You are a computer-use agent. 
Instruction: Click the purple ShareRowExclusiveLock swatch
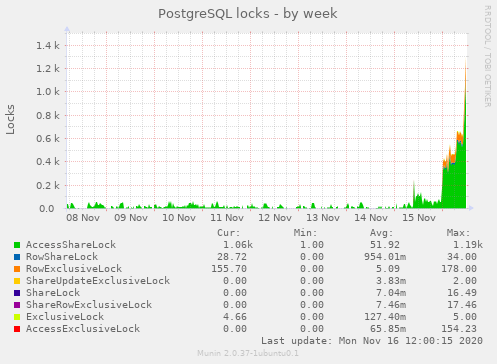pyautogui.click(x=17, y=305)
